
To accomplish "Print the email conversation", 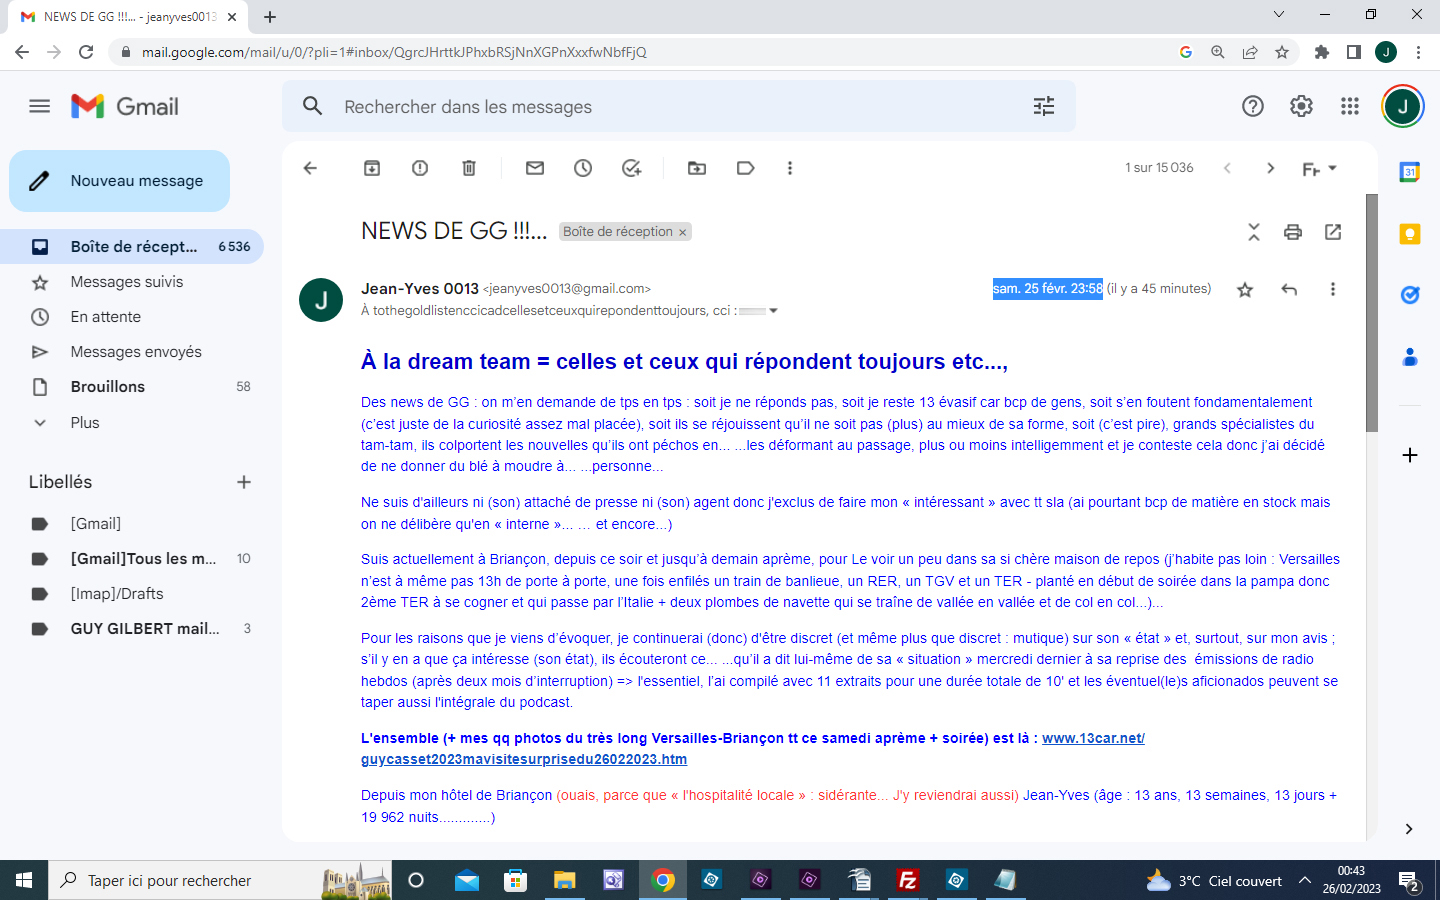I will coord(1293,232).
